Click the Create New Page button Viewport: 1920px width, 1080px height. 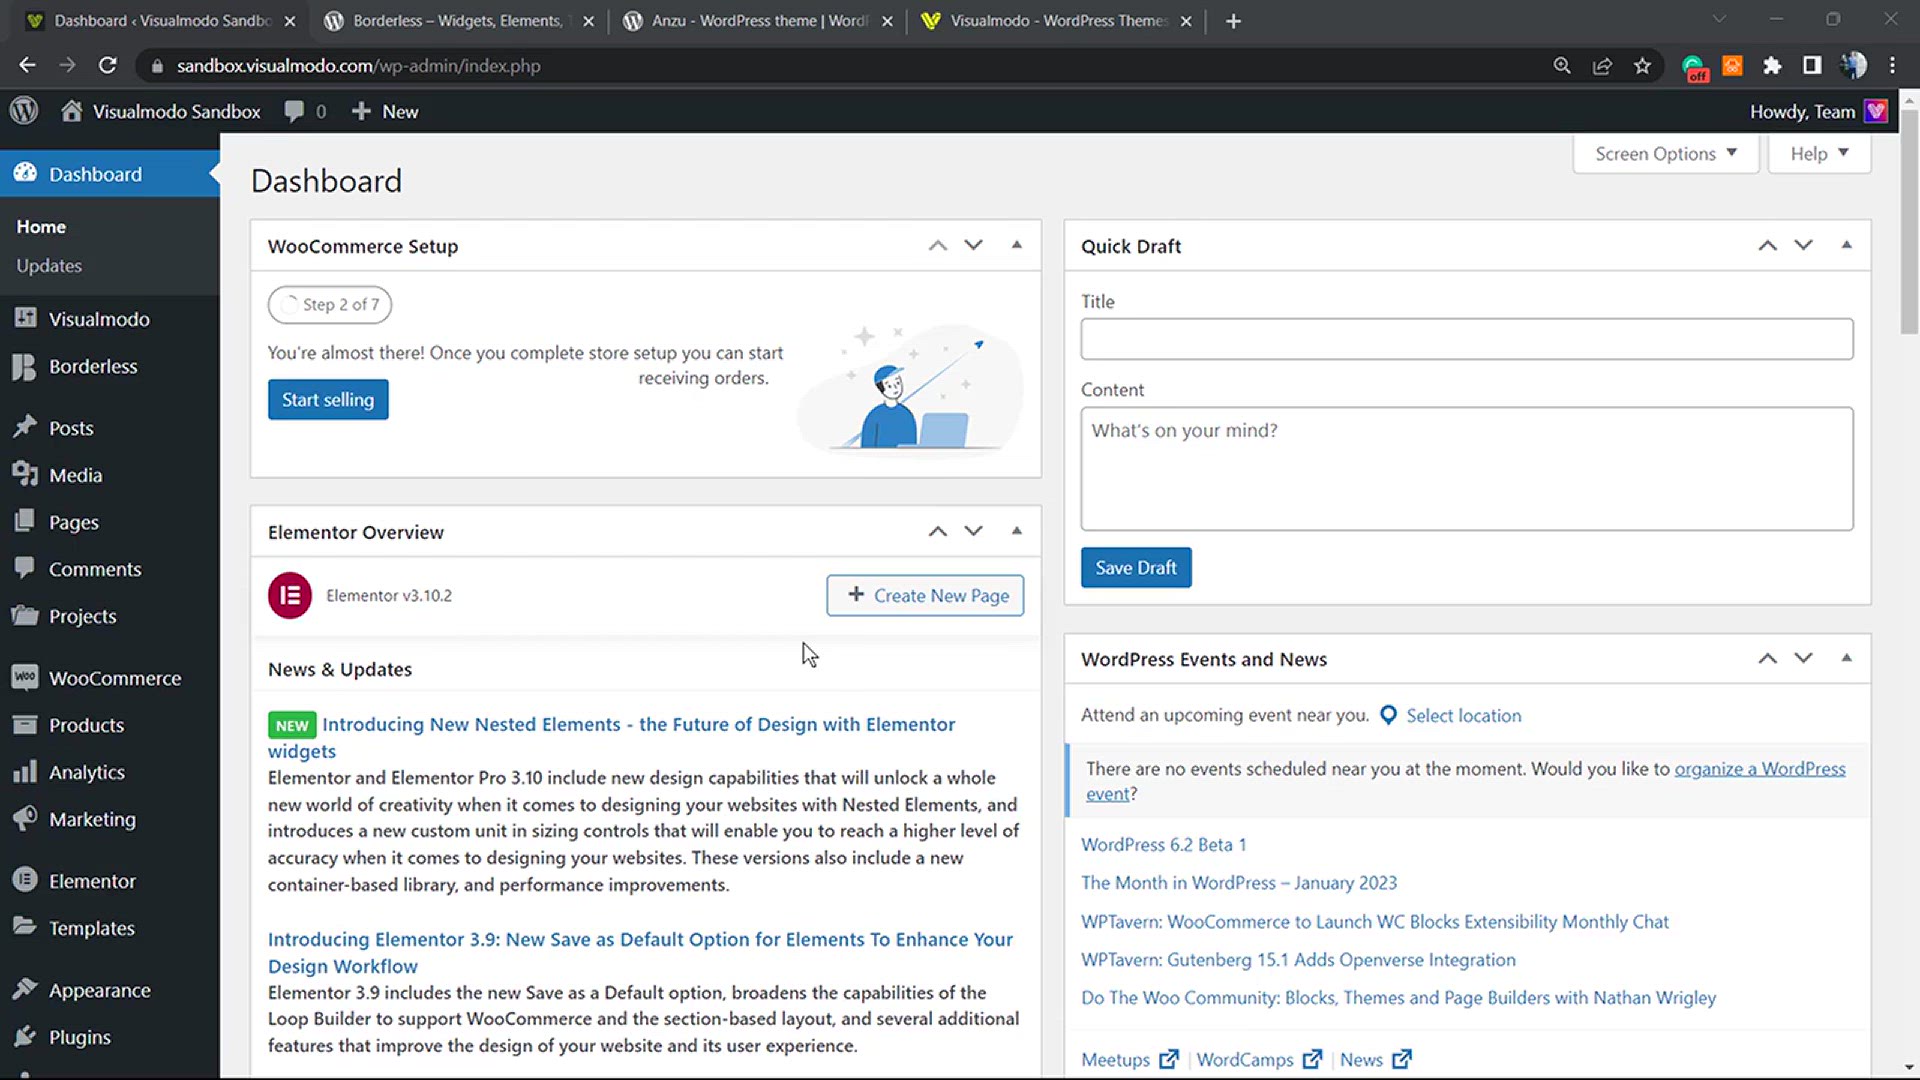tap(925, 595)
